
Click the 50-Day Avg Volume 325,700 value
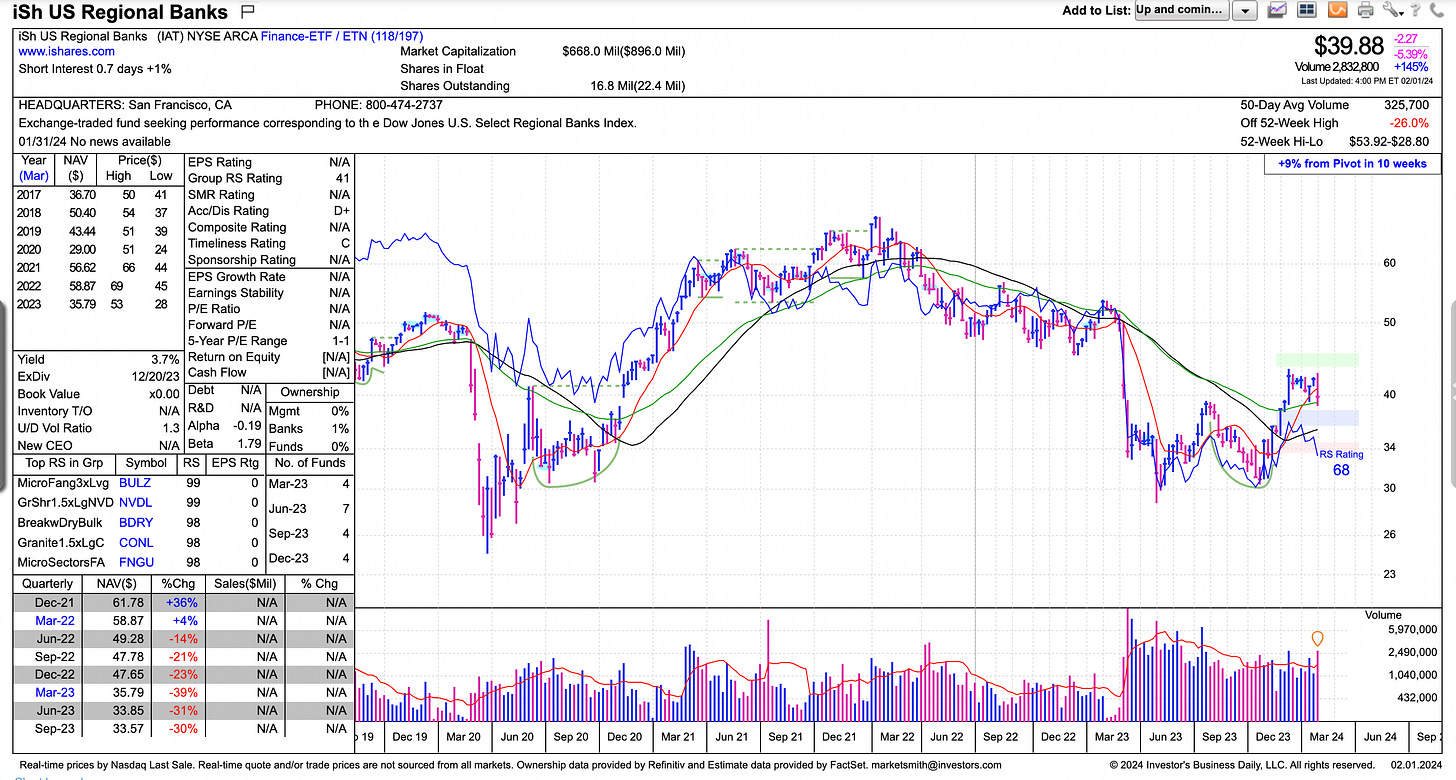click(1405, 104)
